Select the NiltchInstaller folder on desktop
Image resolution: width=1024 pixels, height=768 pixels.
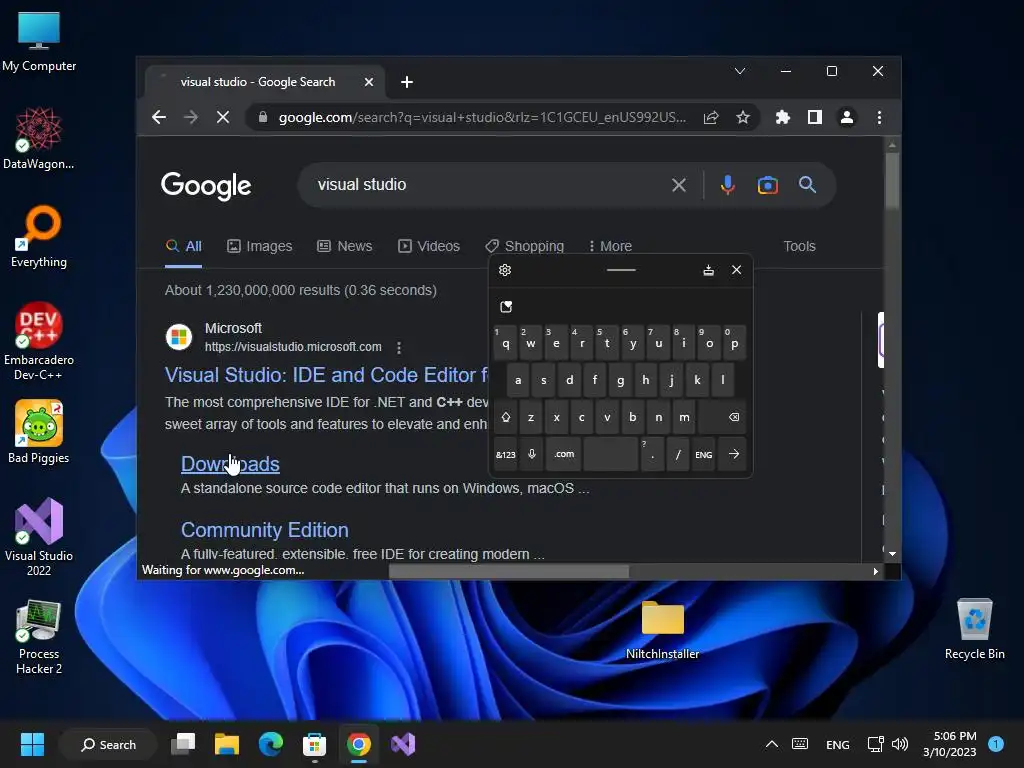click(x=662, y=630)
